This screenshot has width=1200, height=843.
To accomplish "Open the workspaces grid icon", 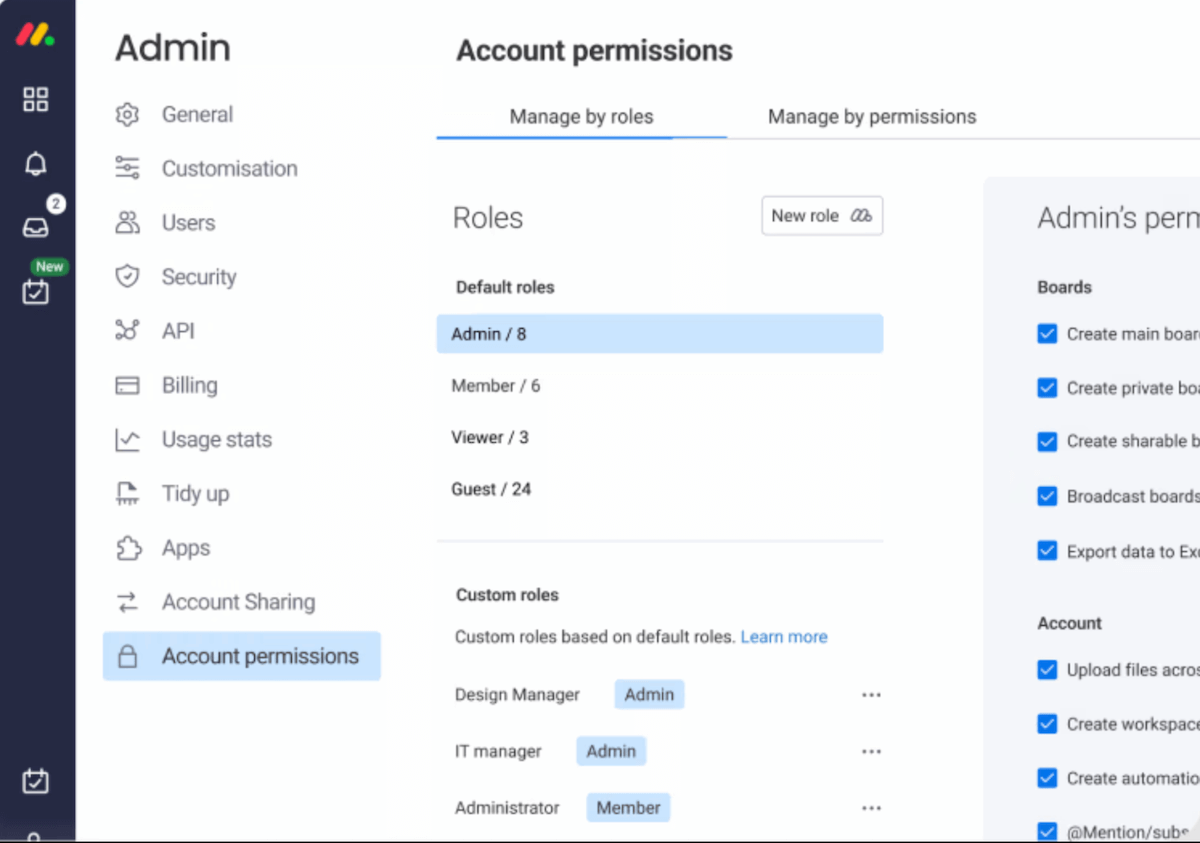I will [x=36, y=99].
